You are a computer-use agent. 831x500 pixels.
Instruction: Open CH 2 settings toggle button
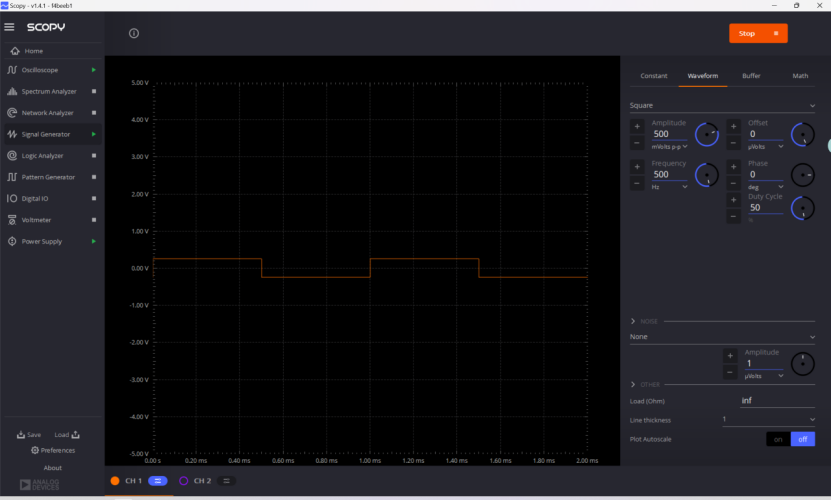pos(226,481)
